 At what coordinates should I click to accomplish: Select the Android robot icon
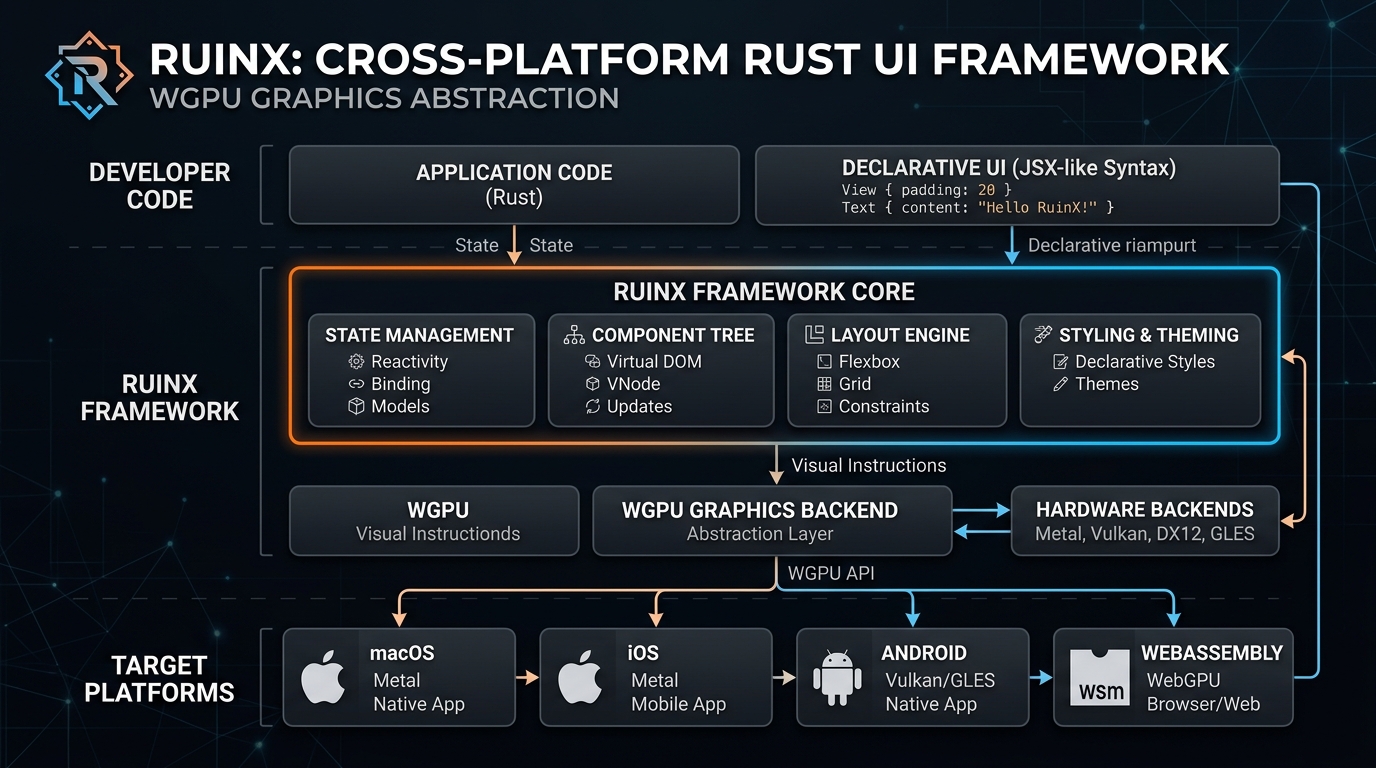pos(838,679)
